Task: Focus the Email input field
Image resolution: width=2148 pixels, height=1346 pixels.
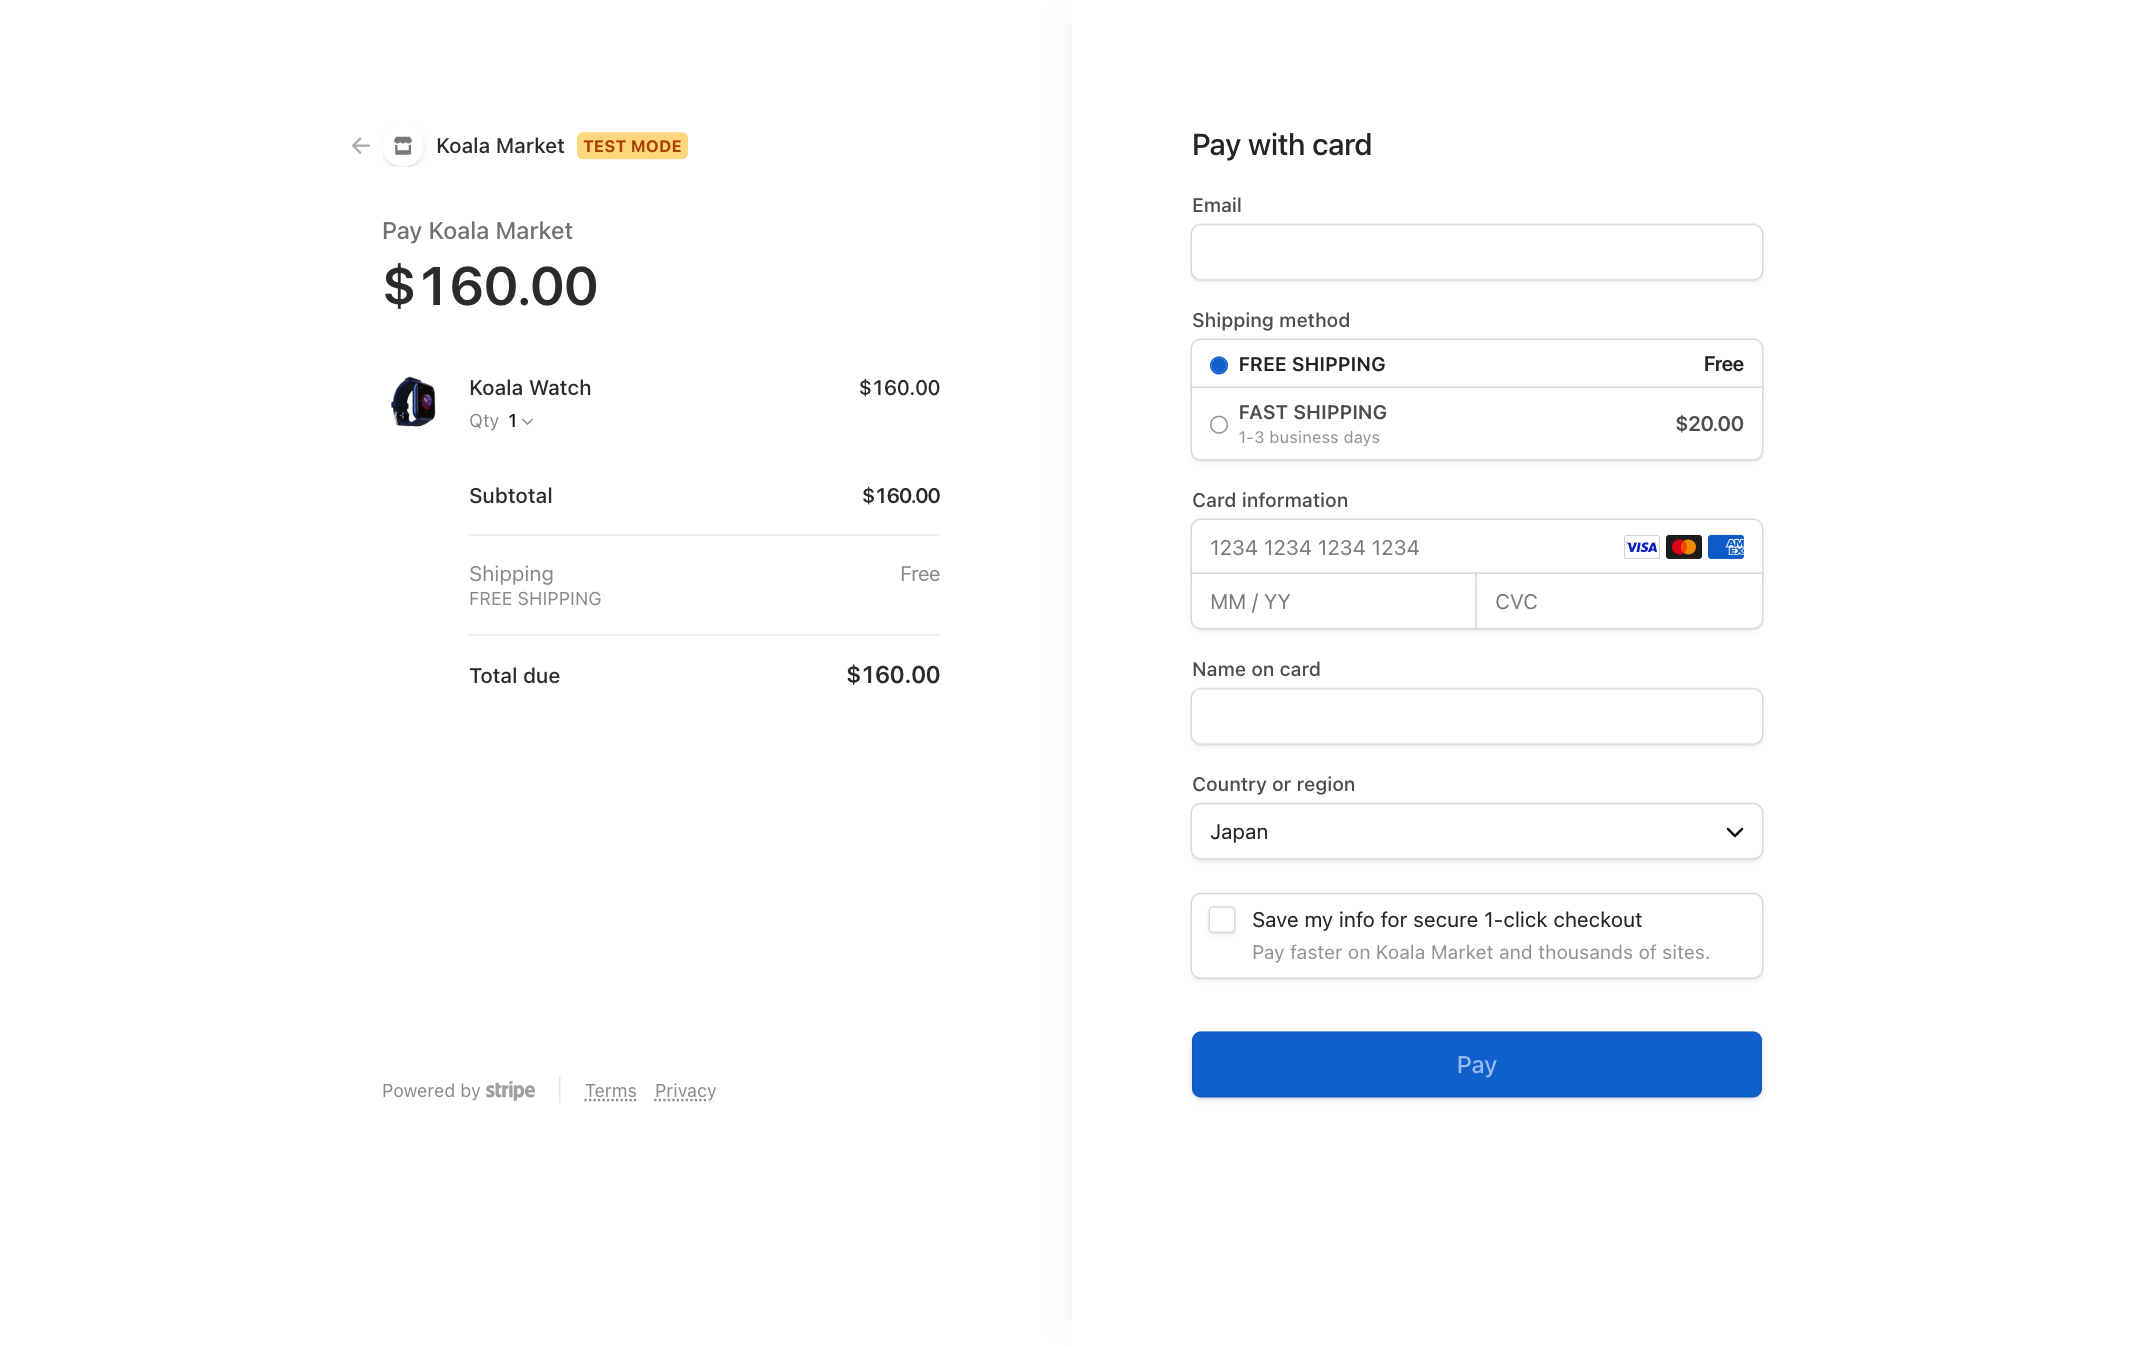Action: (x=1476, y=252)
